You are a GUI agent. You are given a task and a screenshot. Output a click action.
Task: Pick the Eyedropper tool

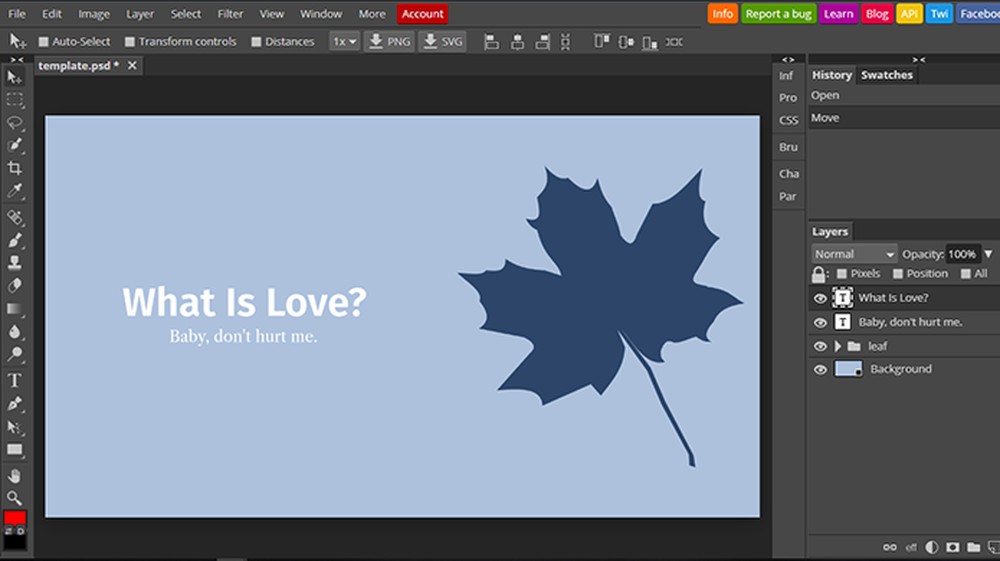tap(15, 191)
